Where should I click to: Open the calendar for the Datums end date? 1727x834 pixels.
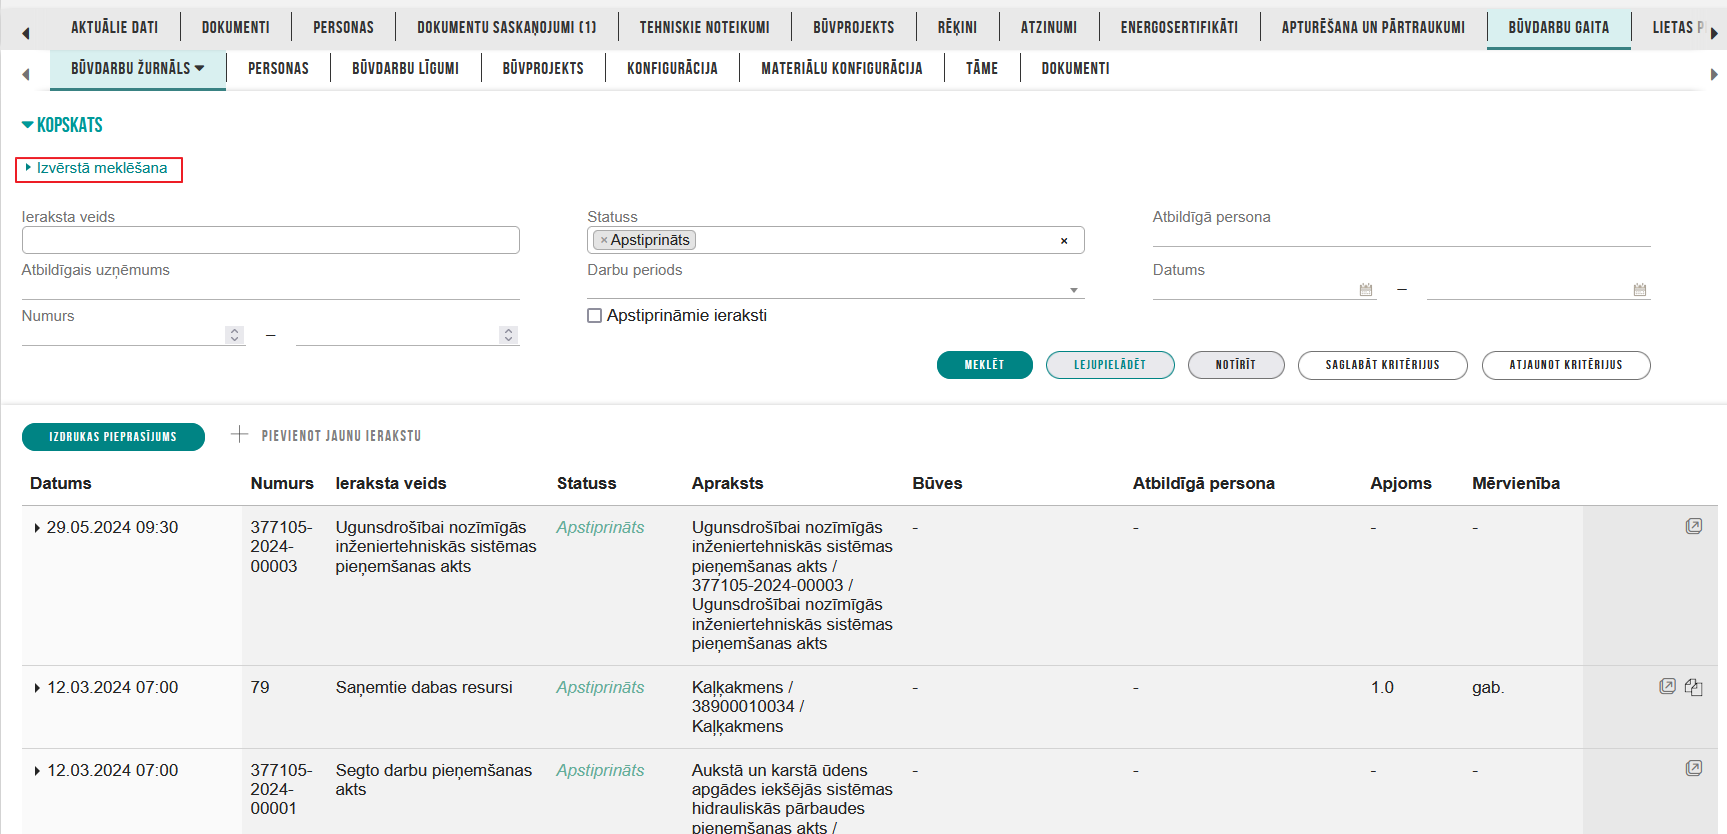click(x=1640, y=289)
